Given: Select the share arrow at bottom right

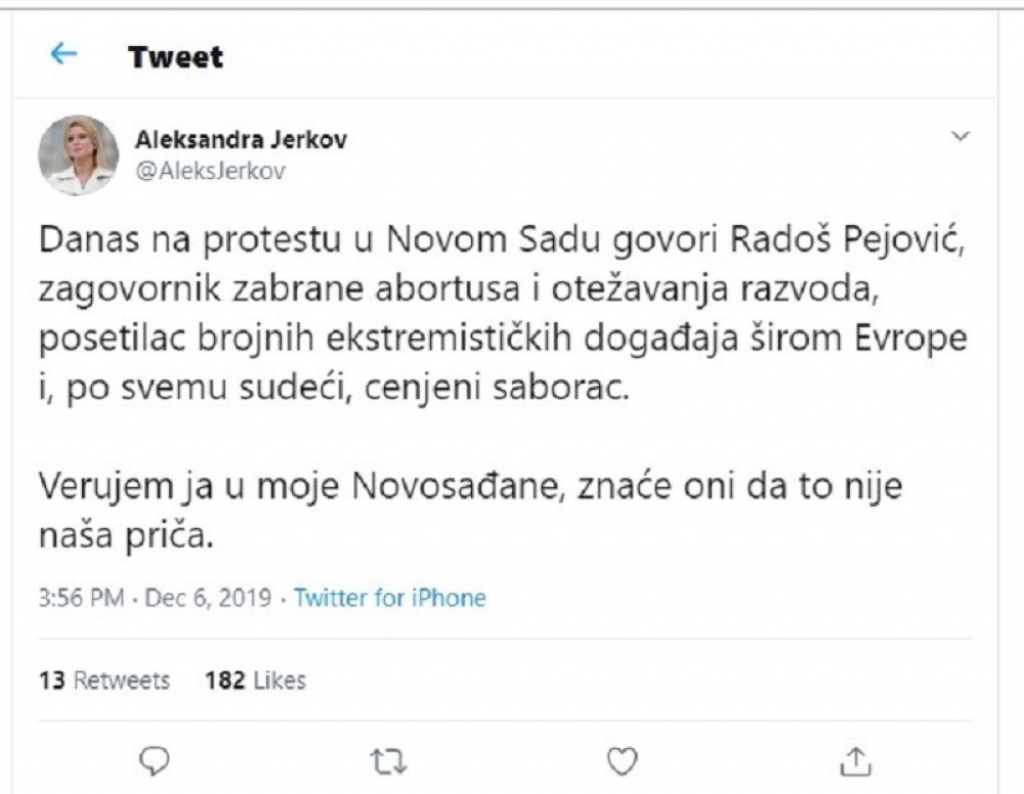Looking at the screenshot, I should (x=858, y=762).
